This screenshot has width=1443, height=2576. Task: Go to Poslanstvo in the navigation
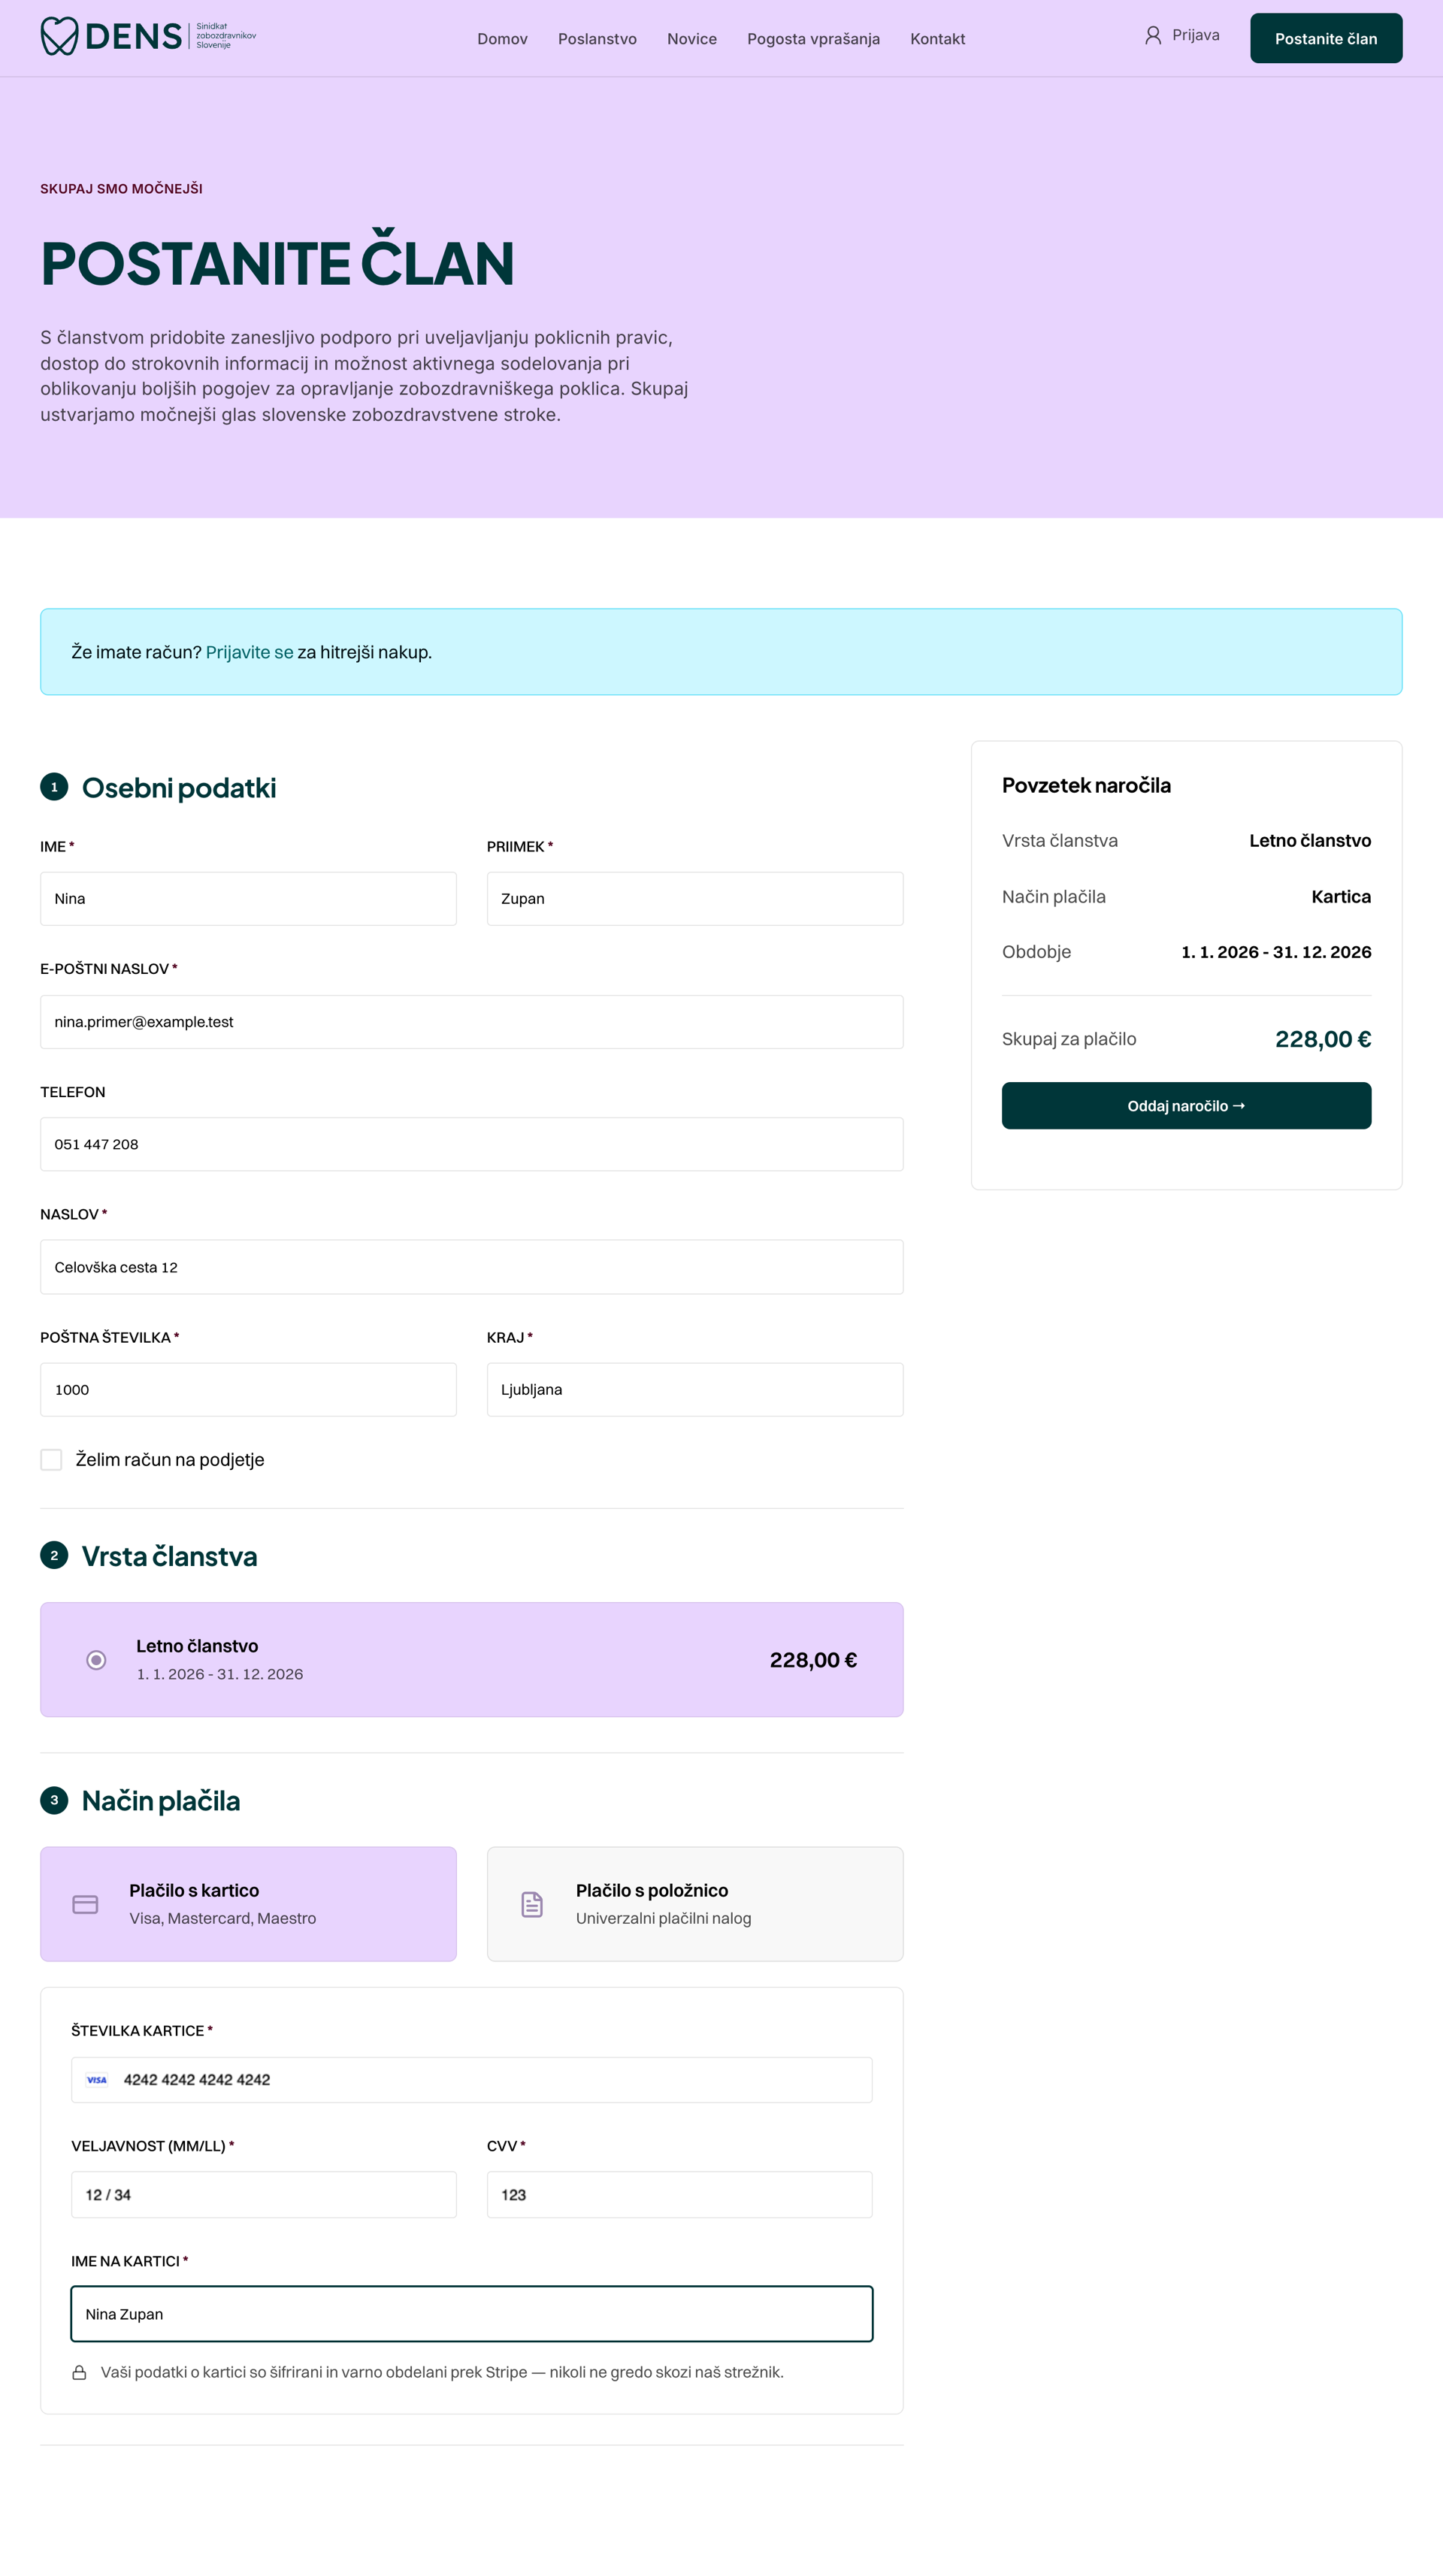(x=597, y=39)
